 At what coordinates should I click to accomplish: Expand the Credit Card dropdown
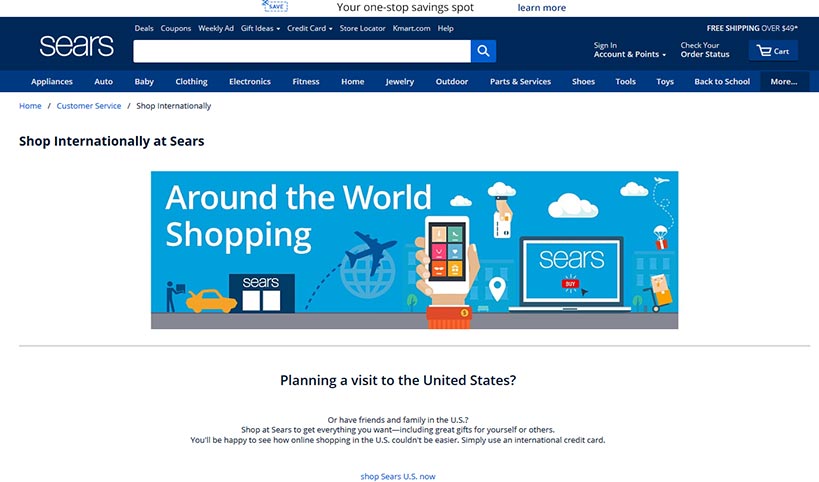pos(310,28)
